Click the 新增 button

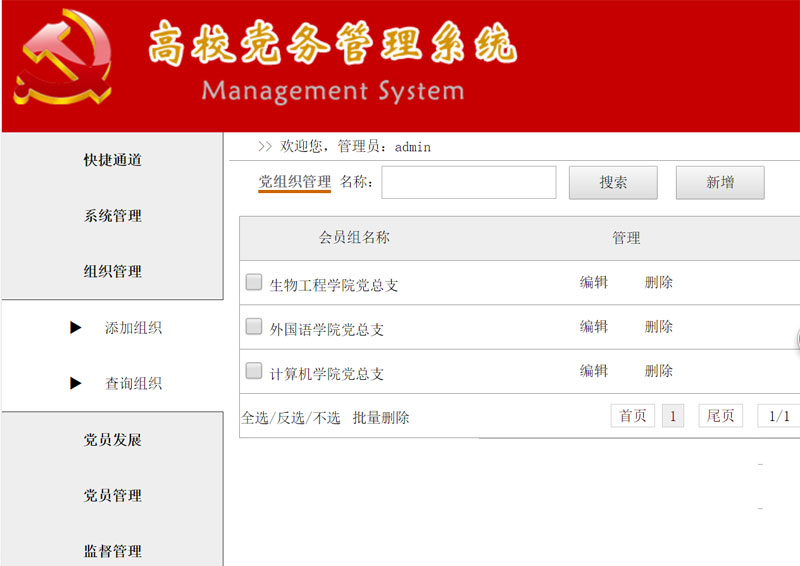[x=720, y=182]
